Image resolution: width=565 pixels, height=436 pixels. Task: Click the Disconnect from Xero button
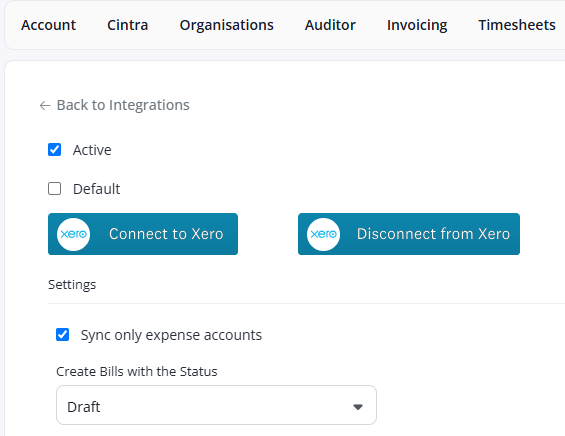[409, 234]
